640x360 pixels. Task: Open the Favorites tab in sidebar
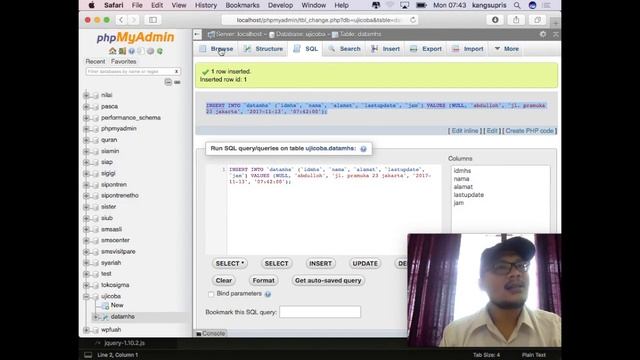123,62
